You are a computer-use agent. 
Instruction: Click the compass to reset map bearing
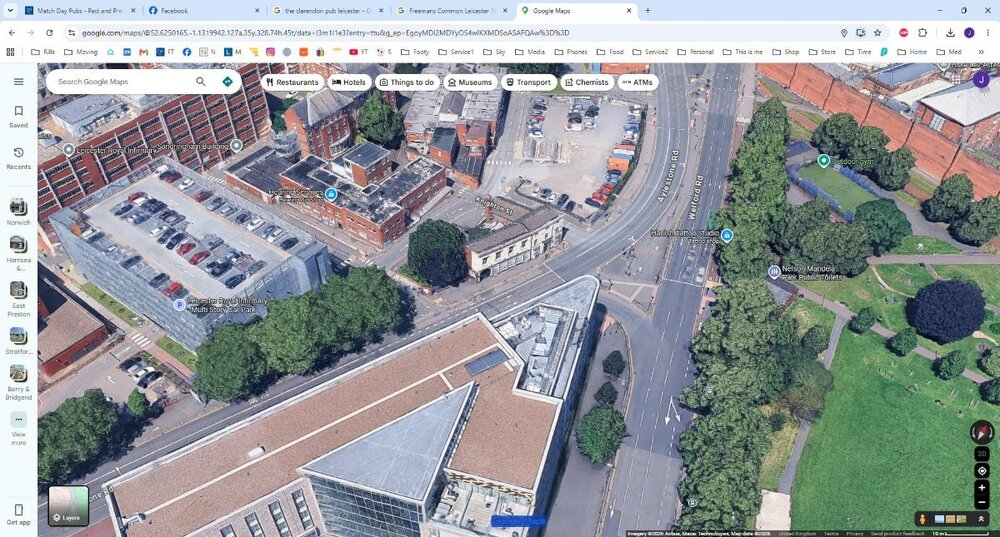[x=982, y=432]
